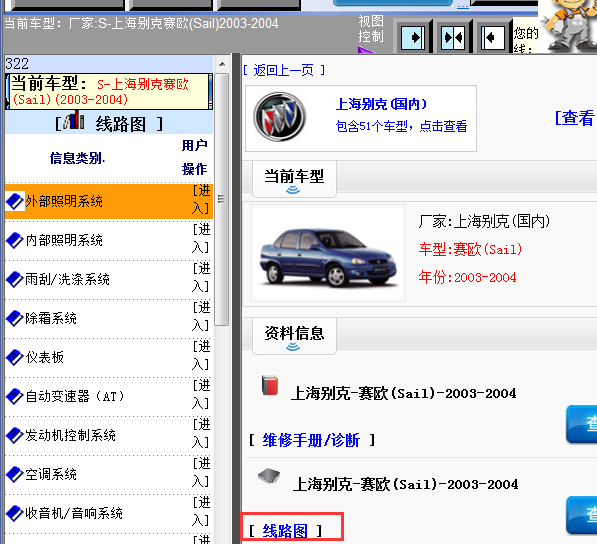This screenshot has width=597, height=544.
Task: Select the 资料信息 tab
Action: click(x=294, y=336)
